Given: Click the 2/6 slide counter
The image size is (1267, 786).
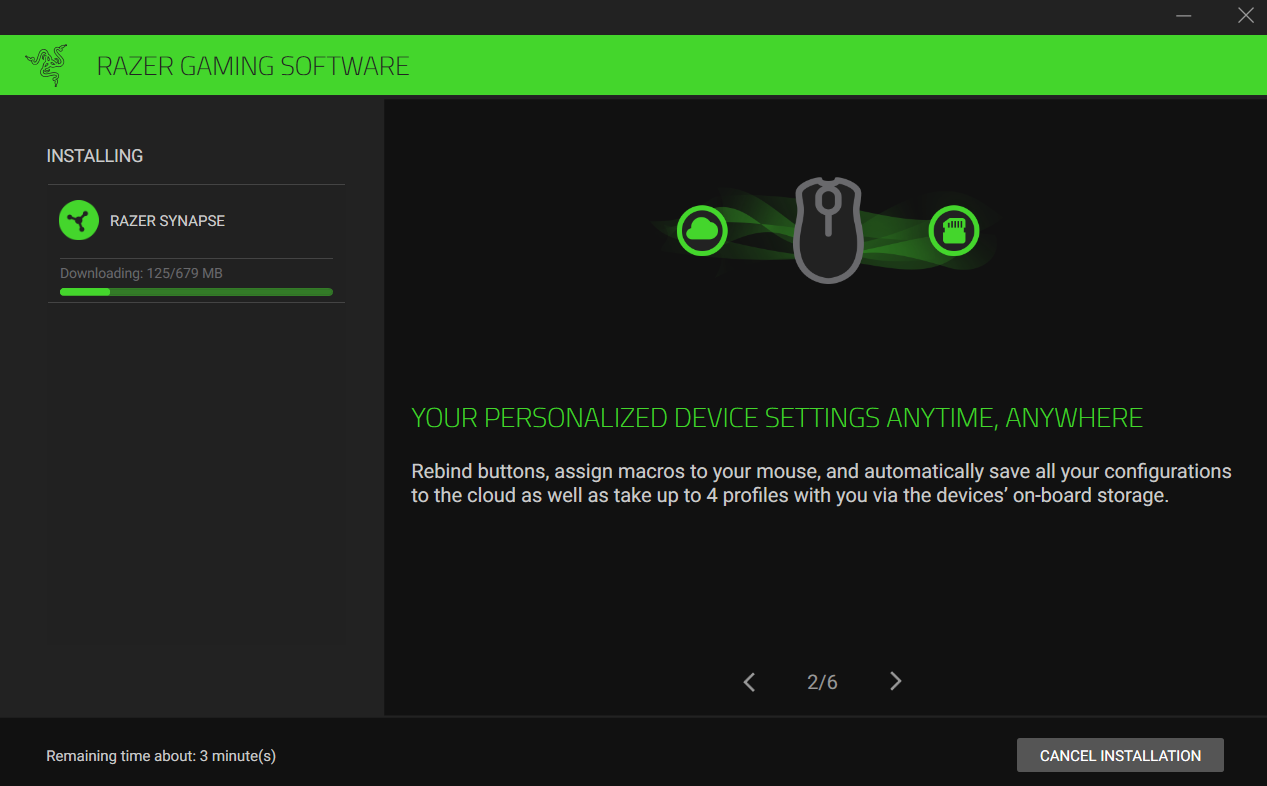Looking at the screenshot, I should 822,682.
